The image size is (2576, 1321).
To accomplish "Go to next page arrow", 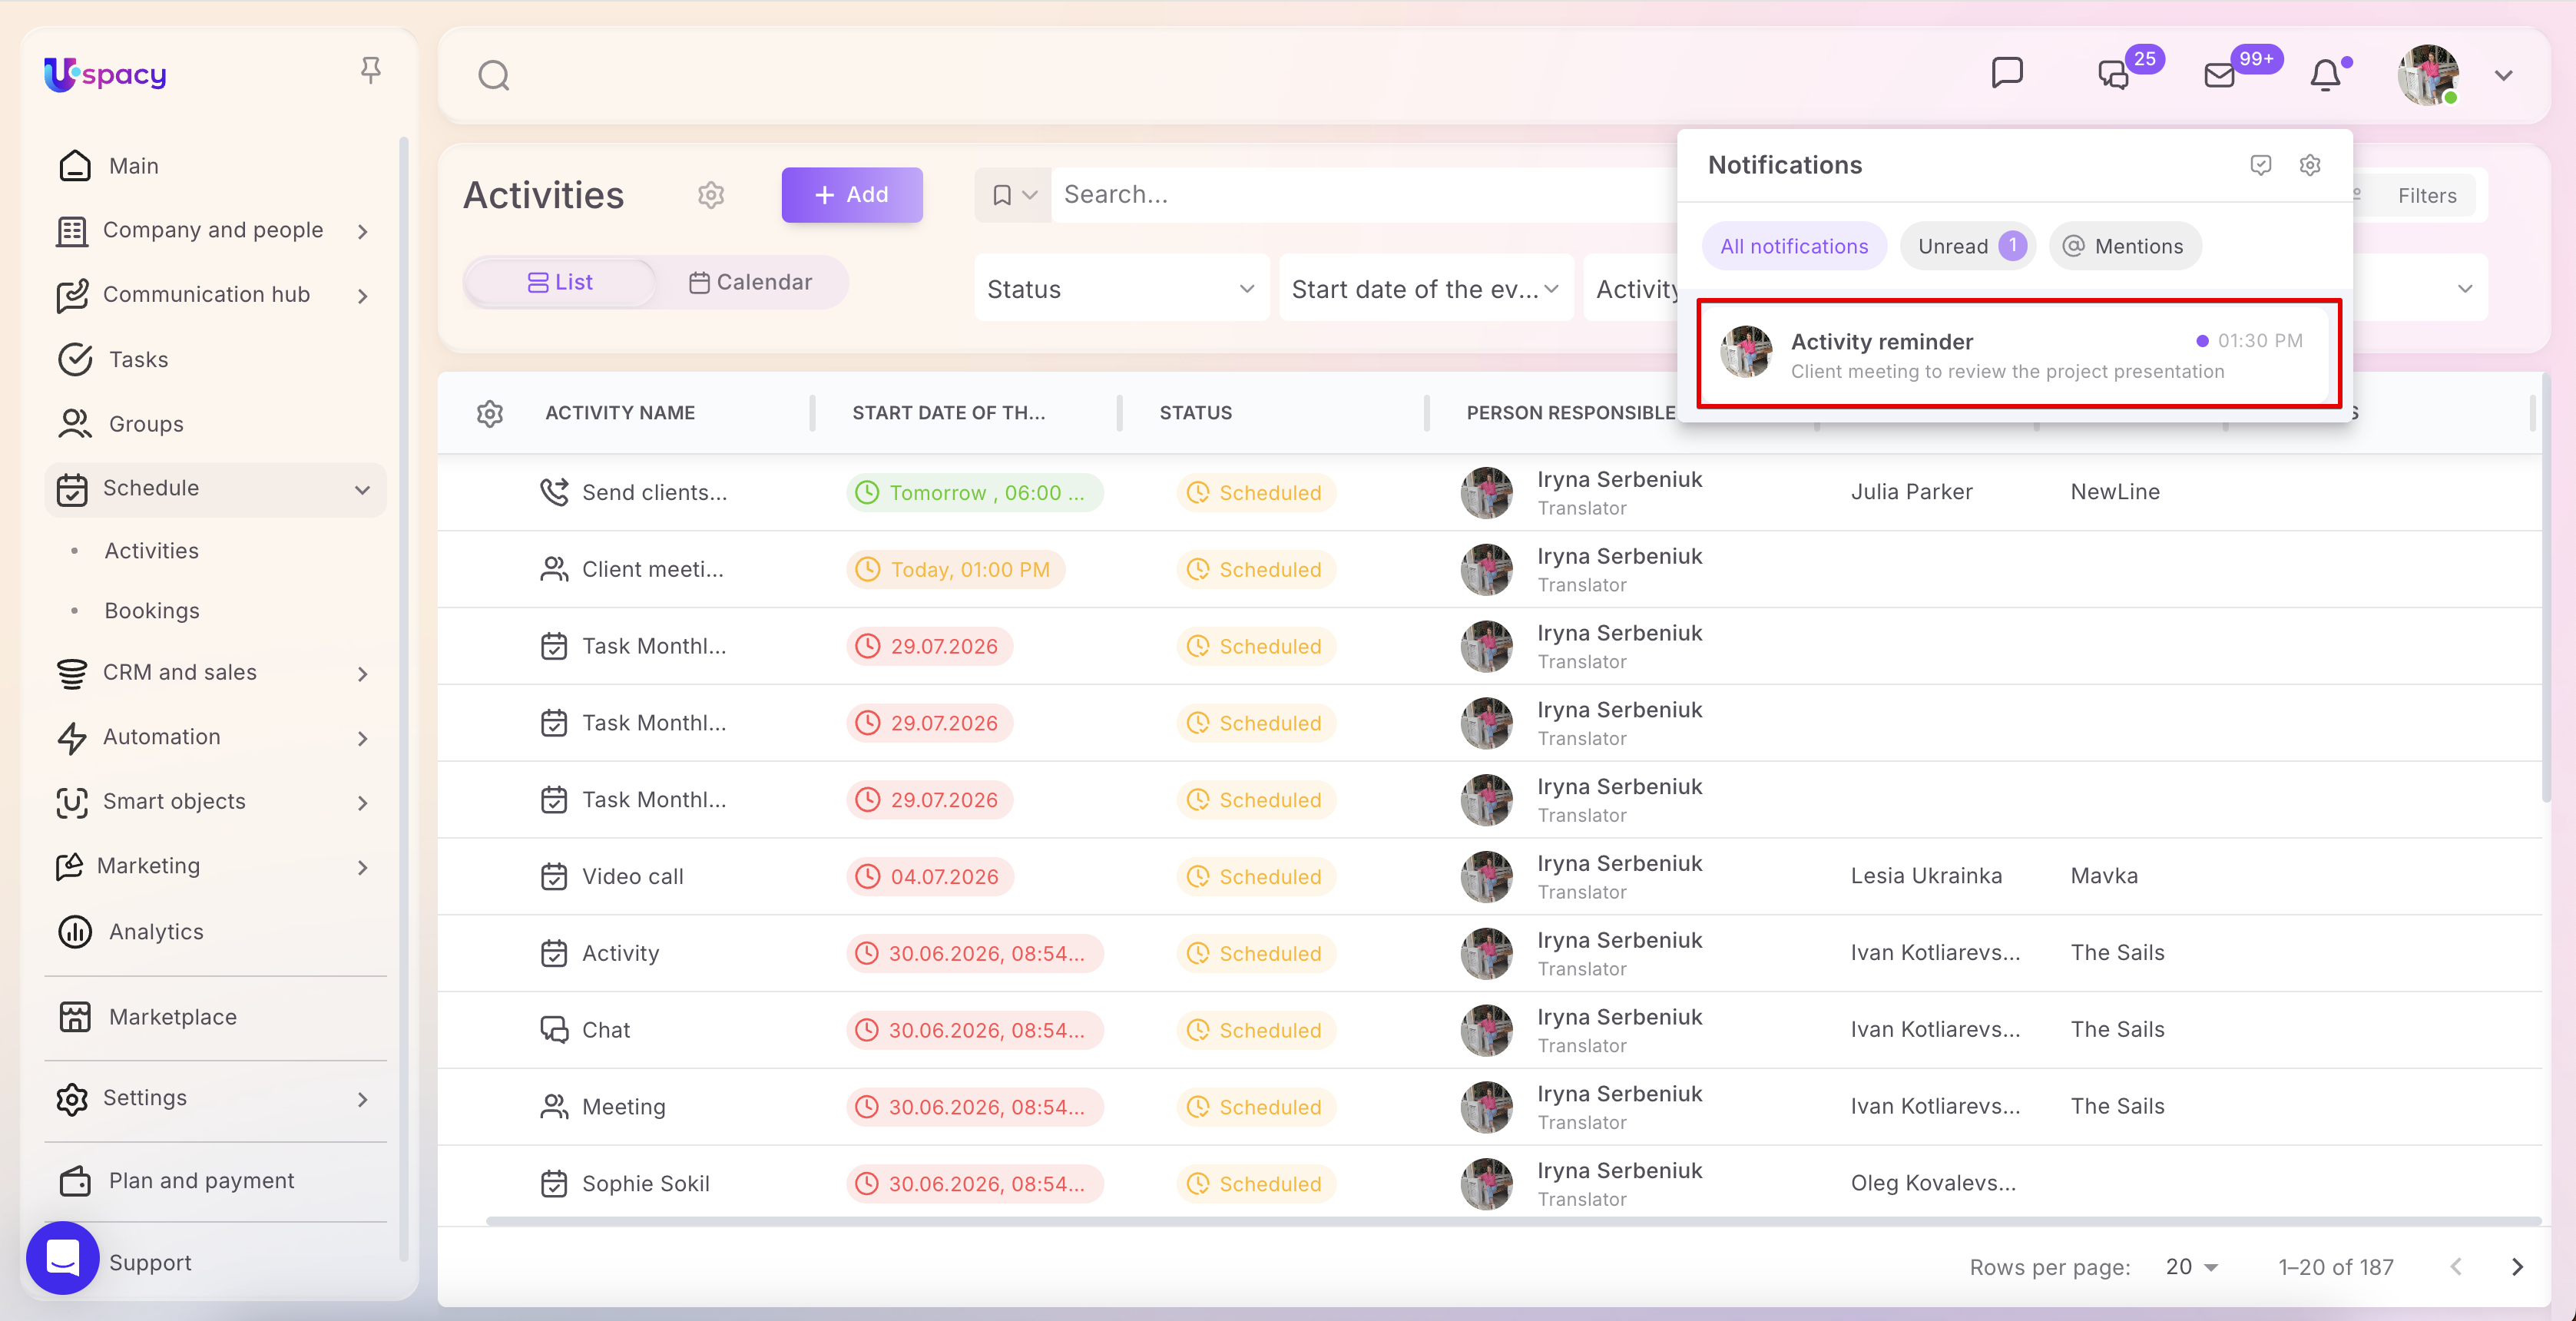I will click(2517, 1267).
